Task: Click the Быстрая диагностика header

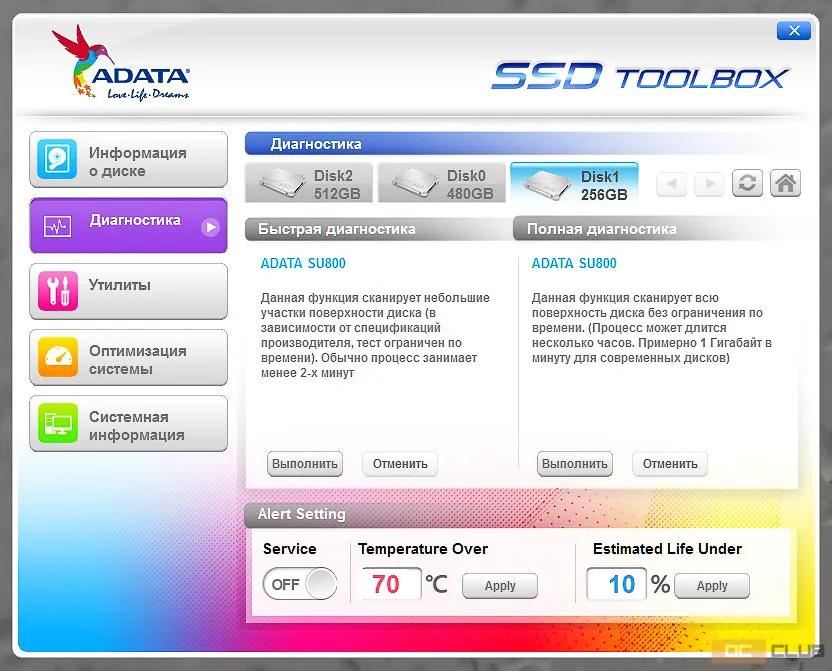Action: (x=379, y=229)
